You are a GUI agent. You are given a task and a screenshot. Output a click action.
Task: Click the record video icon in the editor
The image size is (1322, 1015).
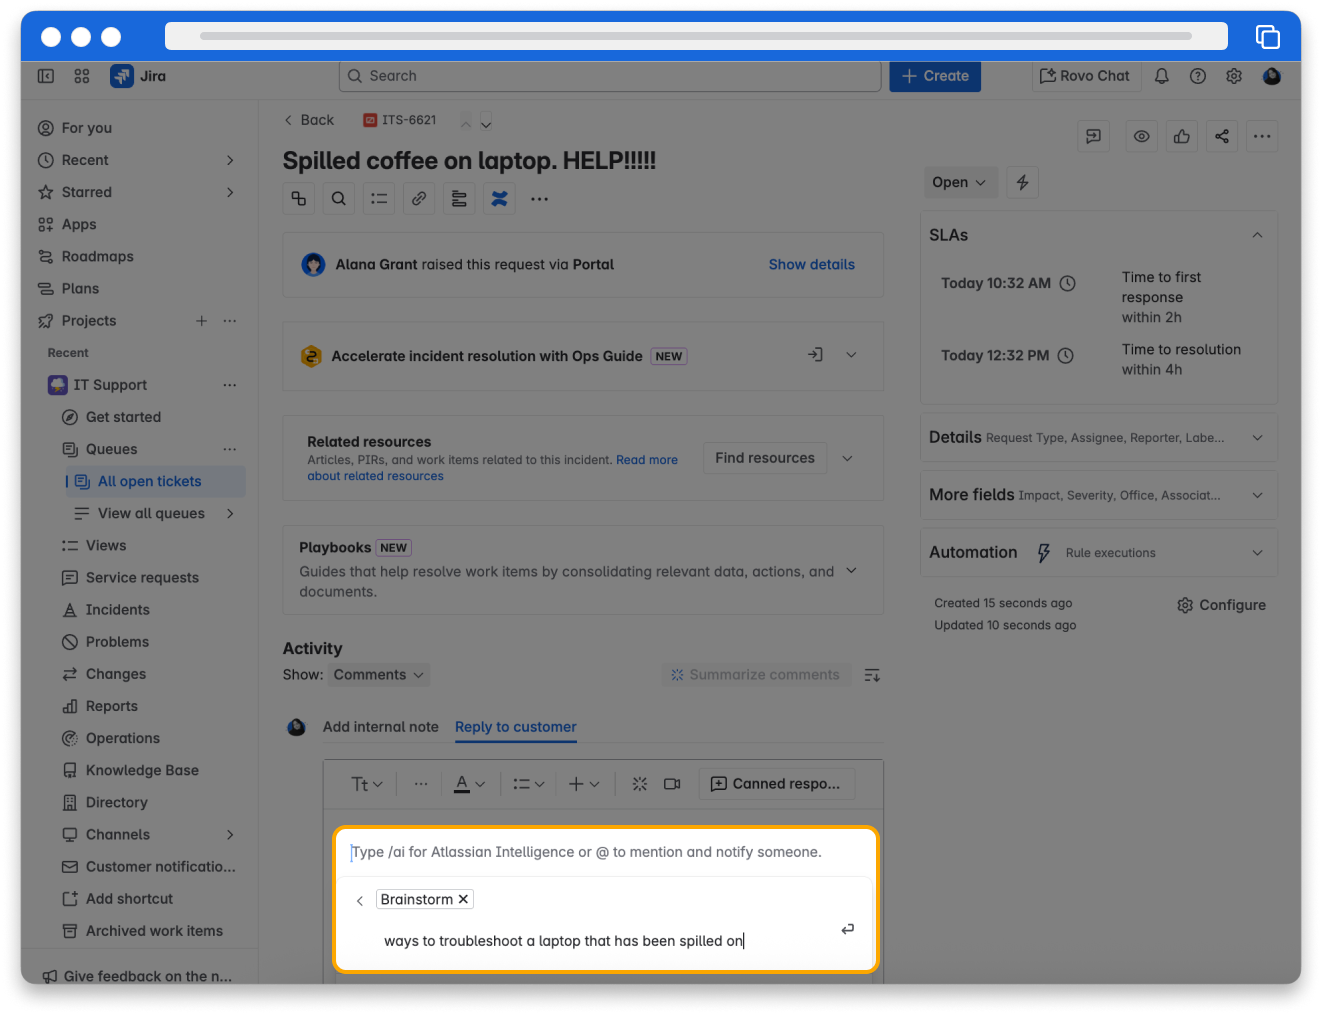click(672, 784)
